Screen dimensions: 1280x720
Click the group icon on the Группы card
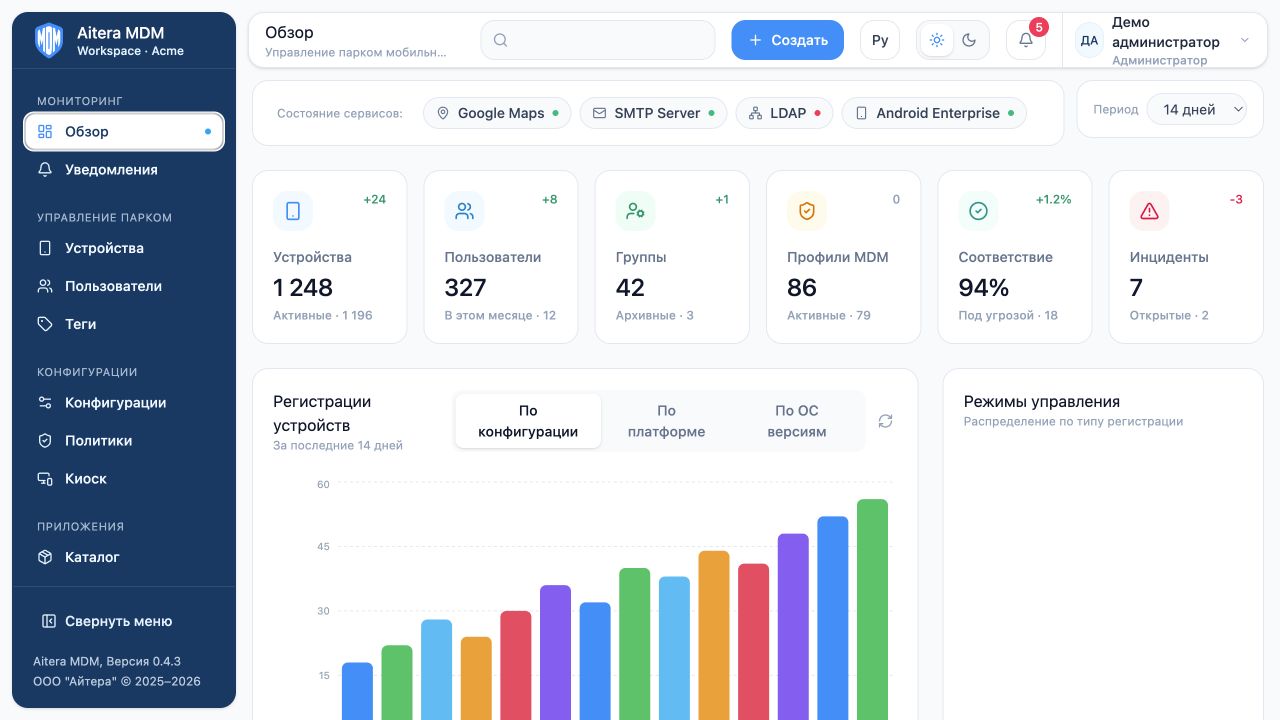(636, 211)
